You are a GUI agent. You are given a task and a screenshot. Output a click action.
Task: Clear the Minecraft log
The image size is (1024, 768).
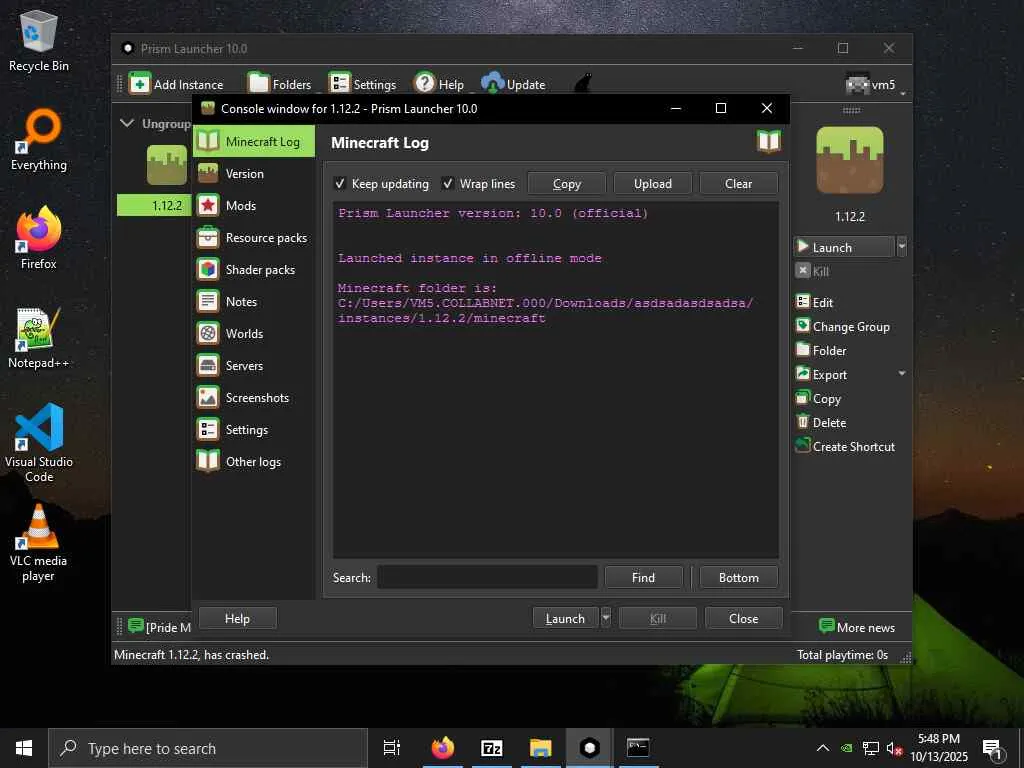tap(739, 184)
